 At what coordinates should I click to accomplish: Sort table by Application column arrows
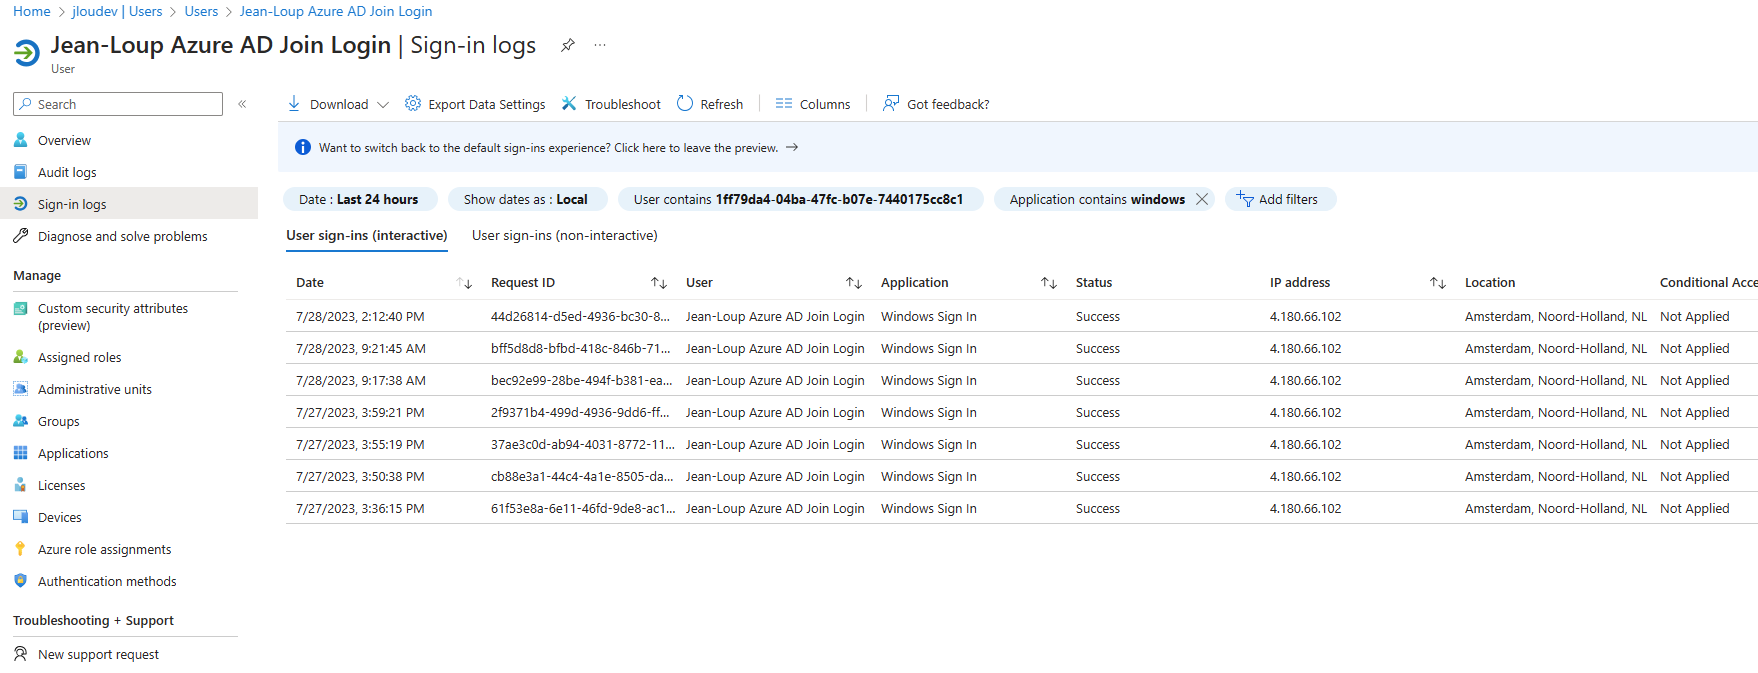point(1049,283)
